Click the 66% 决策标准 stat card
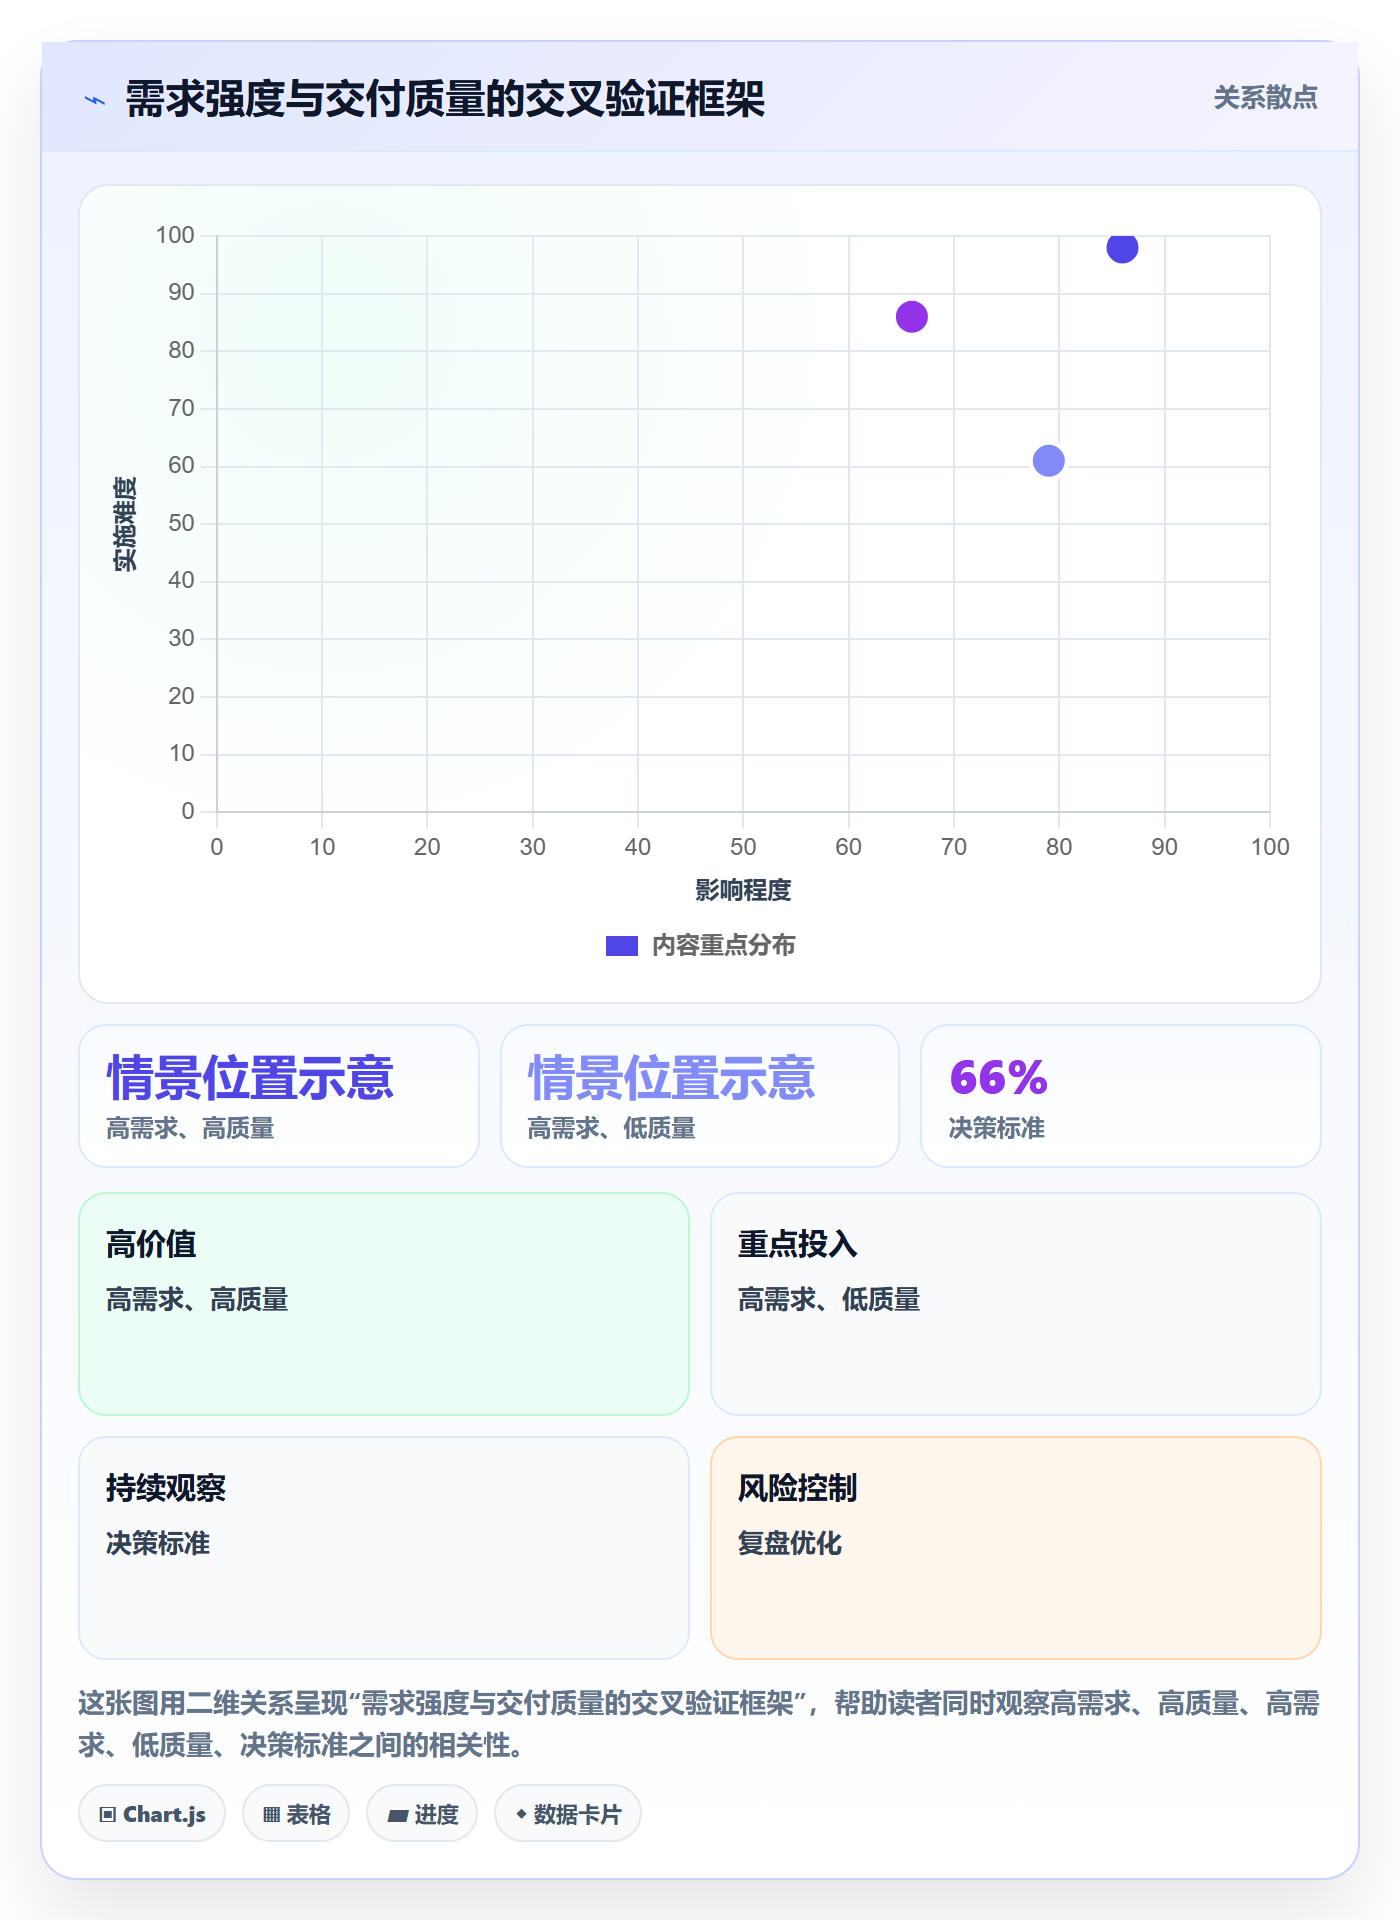 pos(1120,1096)
